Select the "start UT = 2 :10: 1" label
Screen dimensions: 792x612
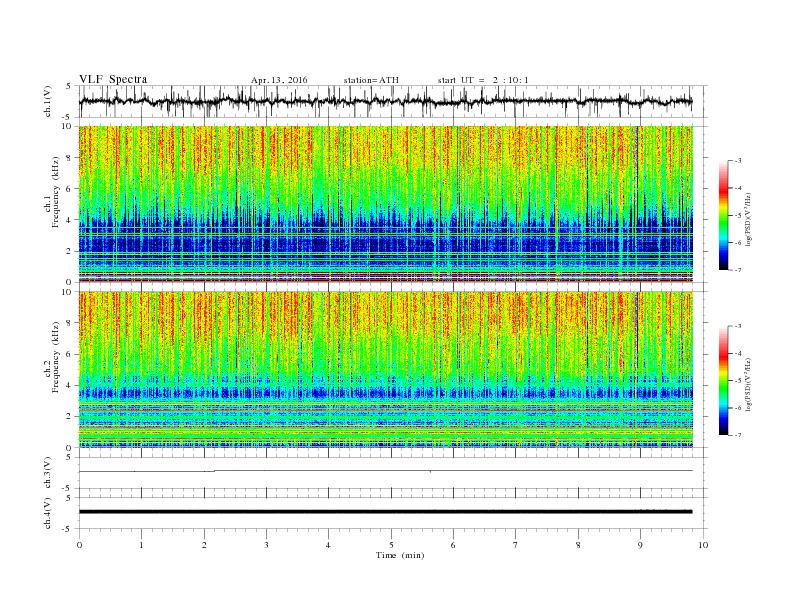point(483,80)
